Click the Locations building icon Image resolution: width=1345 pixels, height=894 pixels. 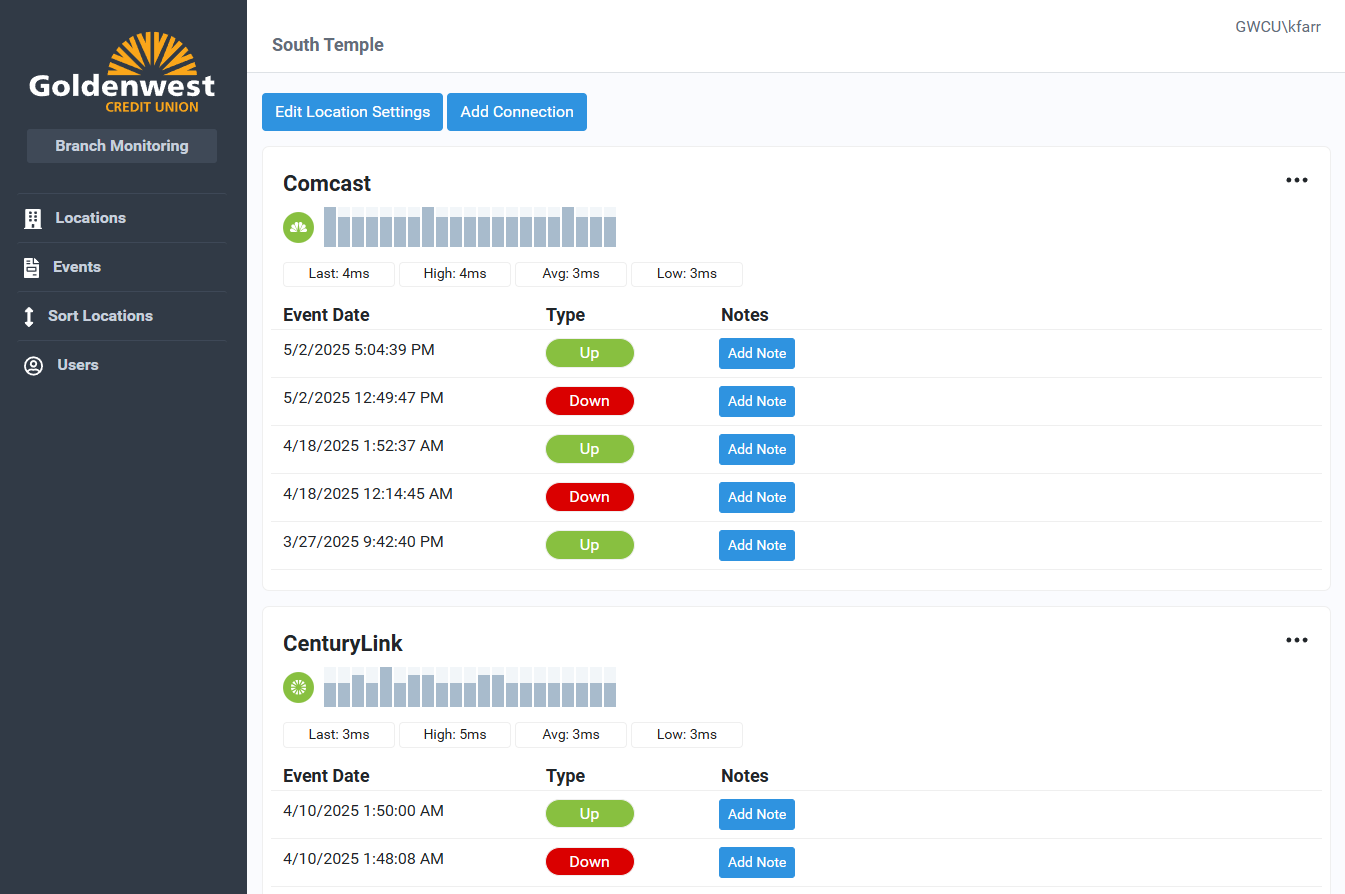coord(33,218)
